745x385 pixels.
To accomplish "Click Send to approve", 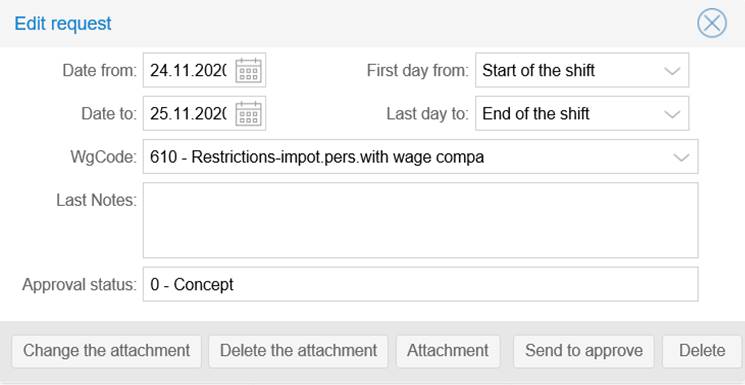I will pos(584,351).
